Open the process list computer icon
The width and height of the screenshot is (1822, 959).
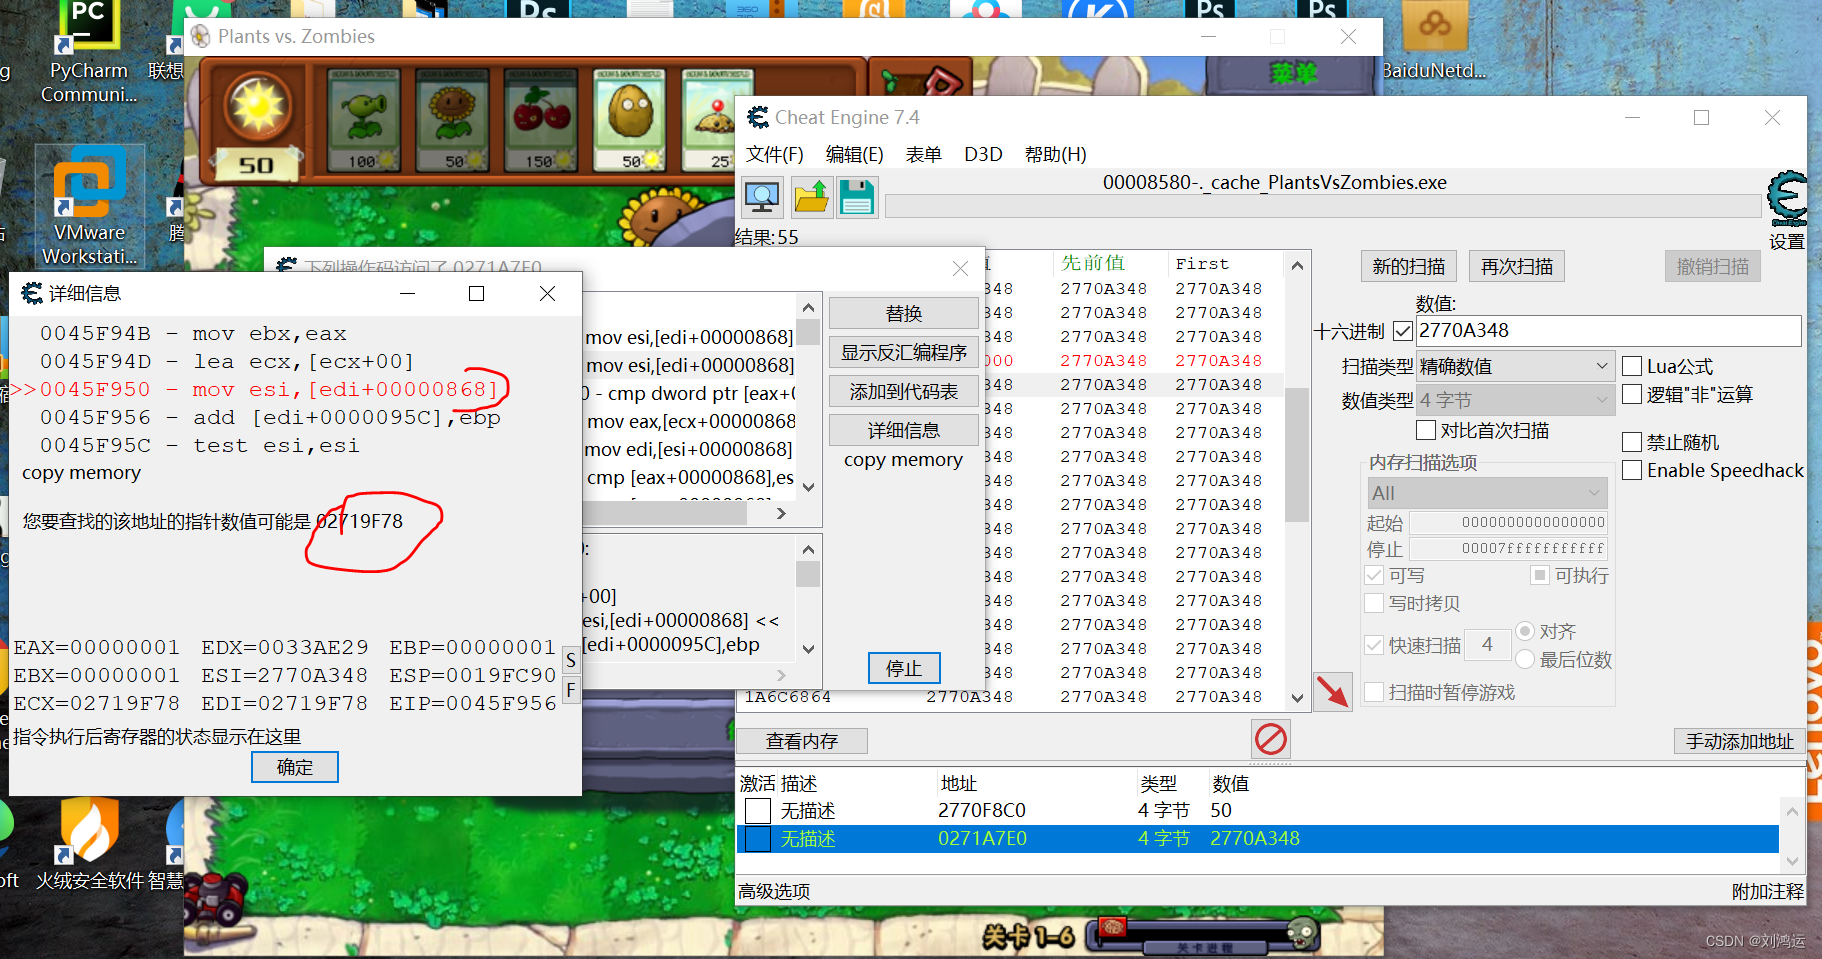(x=762, y=197)
